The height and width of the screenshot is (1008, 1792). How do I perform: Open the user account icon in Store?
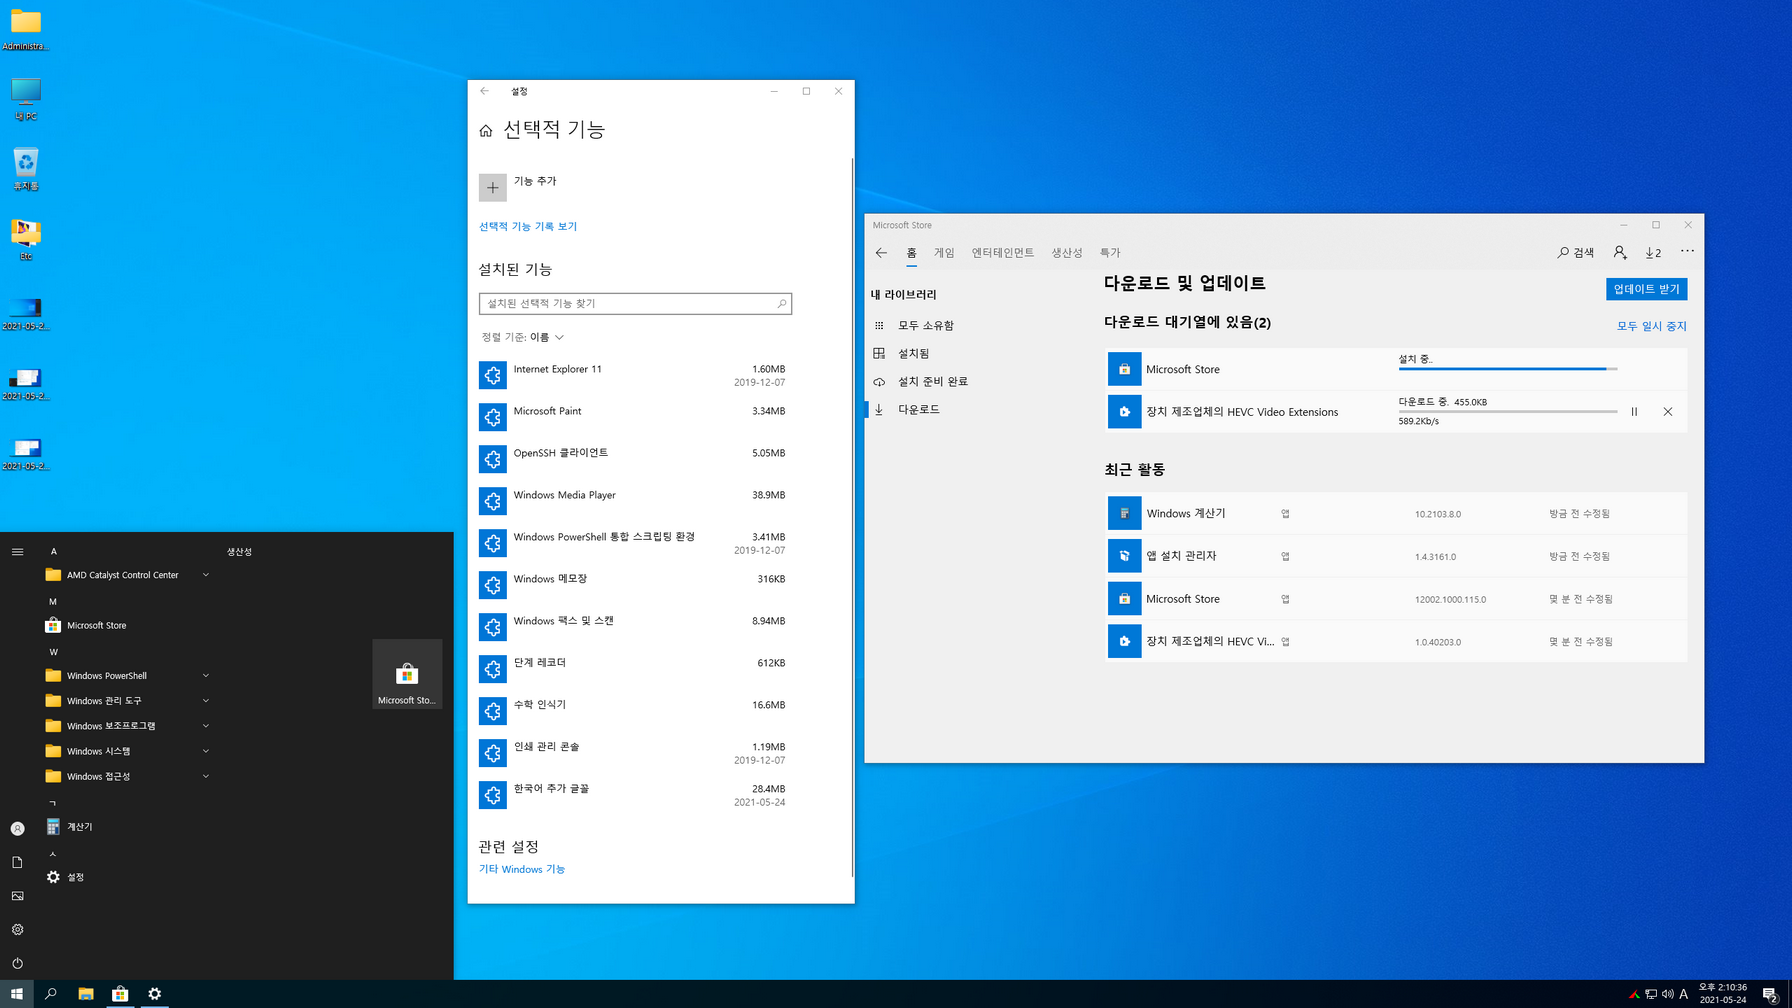(x=1620, y=253)
